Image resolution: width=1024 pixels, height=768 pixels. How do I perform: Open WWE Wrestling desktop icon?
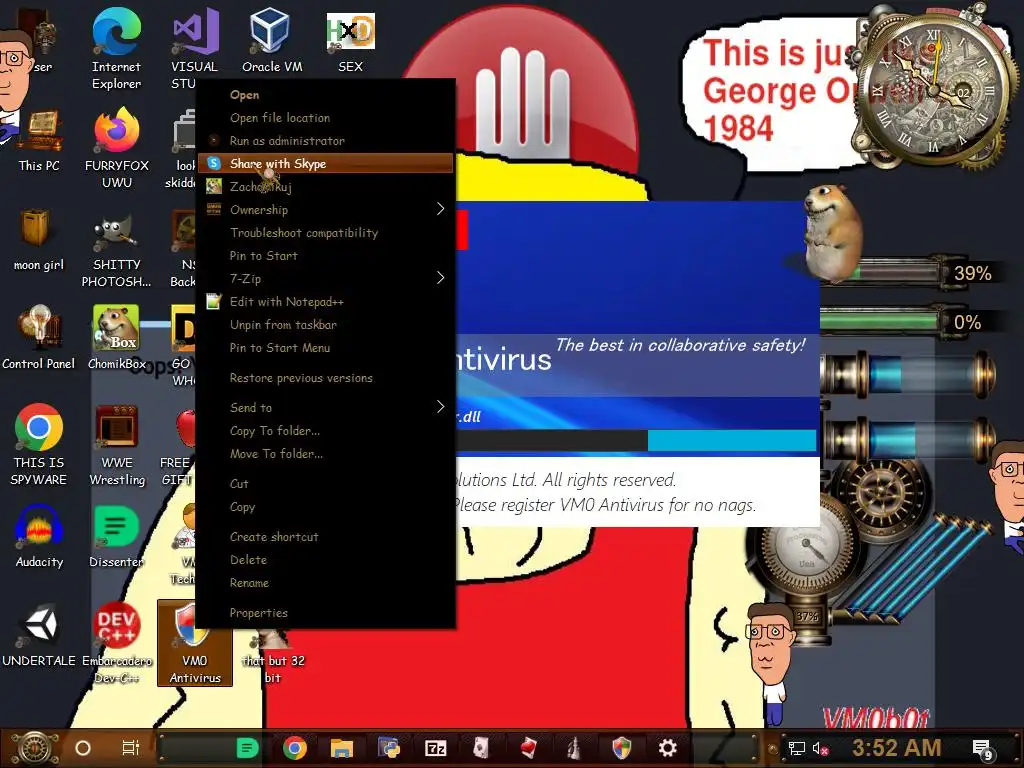(117, 445)
